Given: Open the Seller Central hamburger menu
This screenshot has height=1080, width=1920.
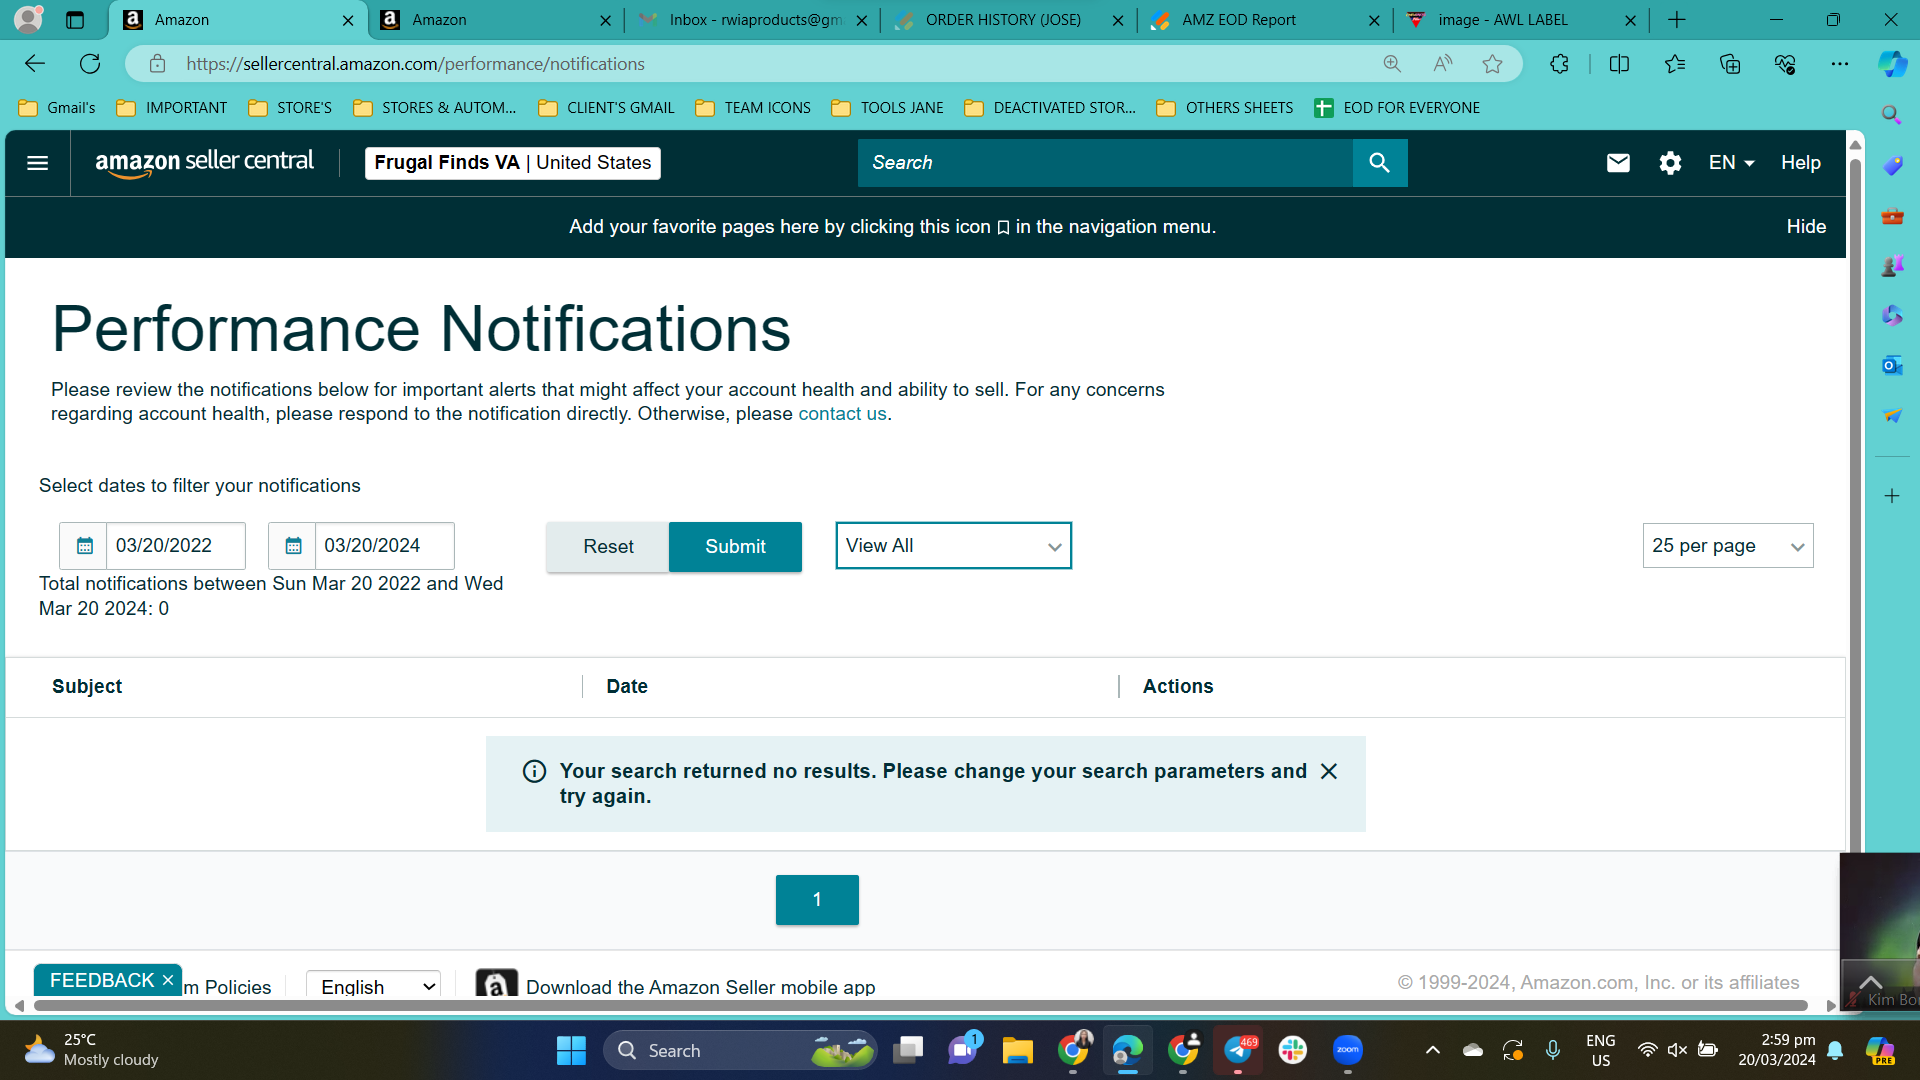Looking at the screenshot, I should pyautogui.click(x=37, y=163).
